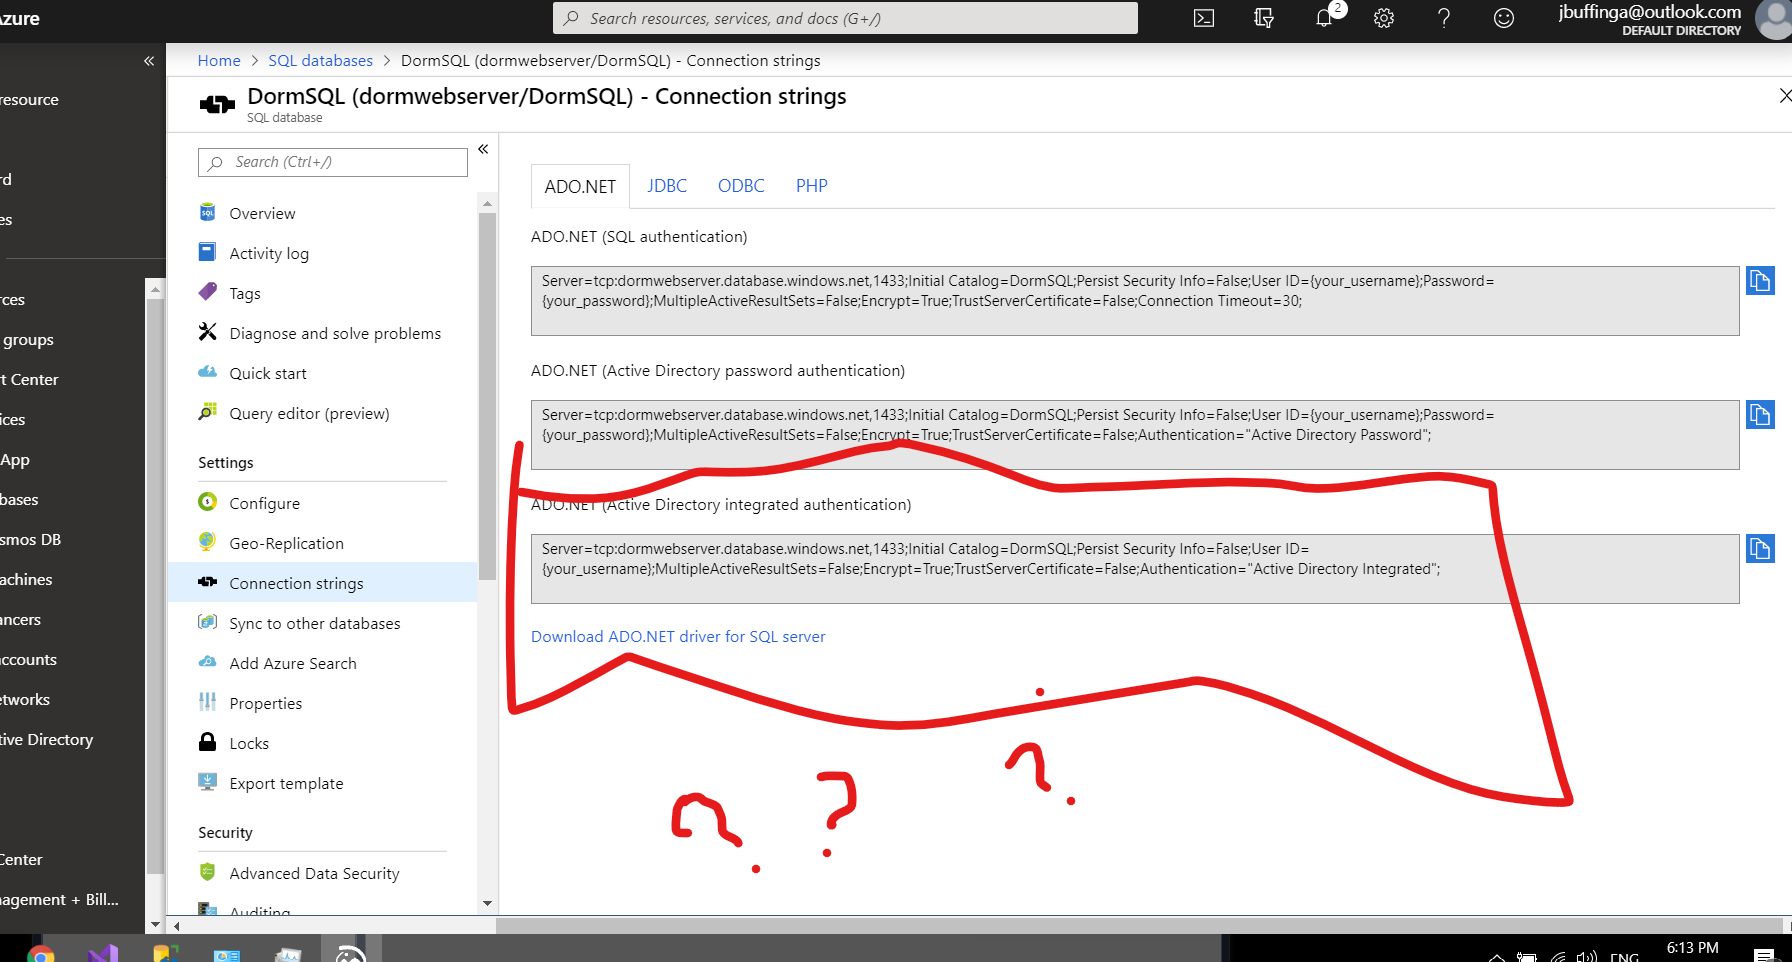This screenshot has height=962, width=1792.
Task: Open the help question mark icon
Action: [x=1444, y=18]
